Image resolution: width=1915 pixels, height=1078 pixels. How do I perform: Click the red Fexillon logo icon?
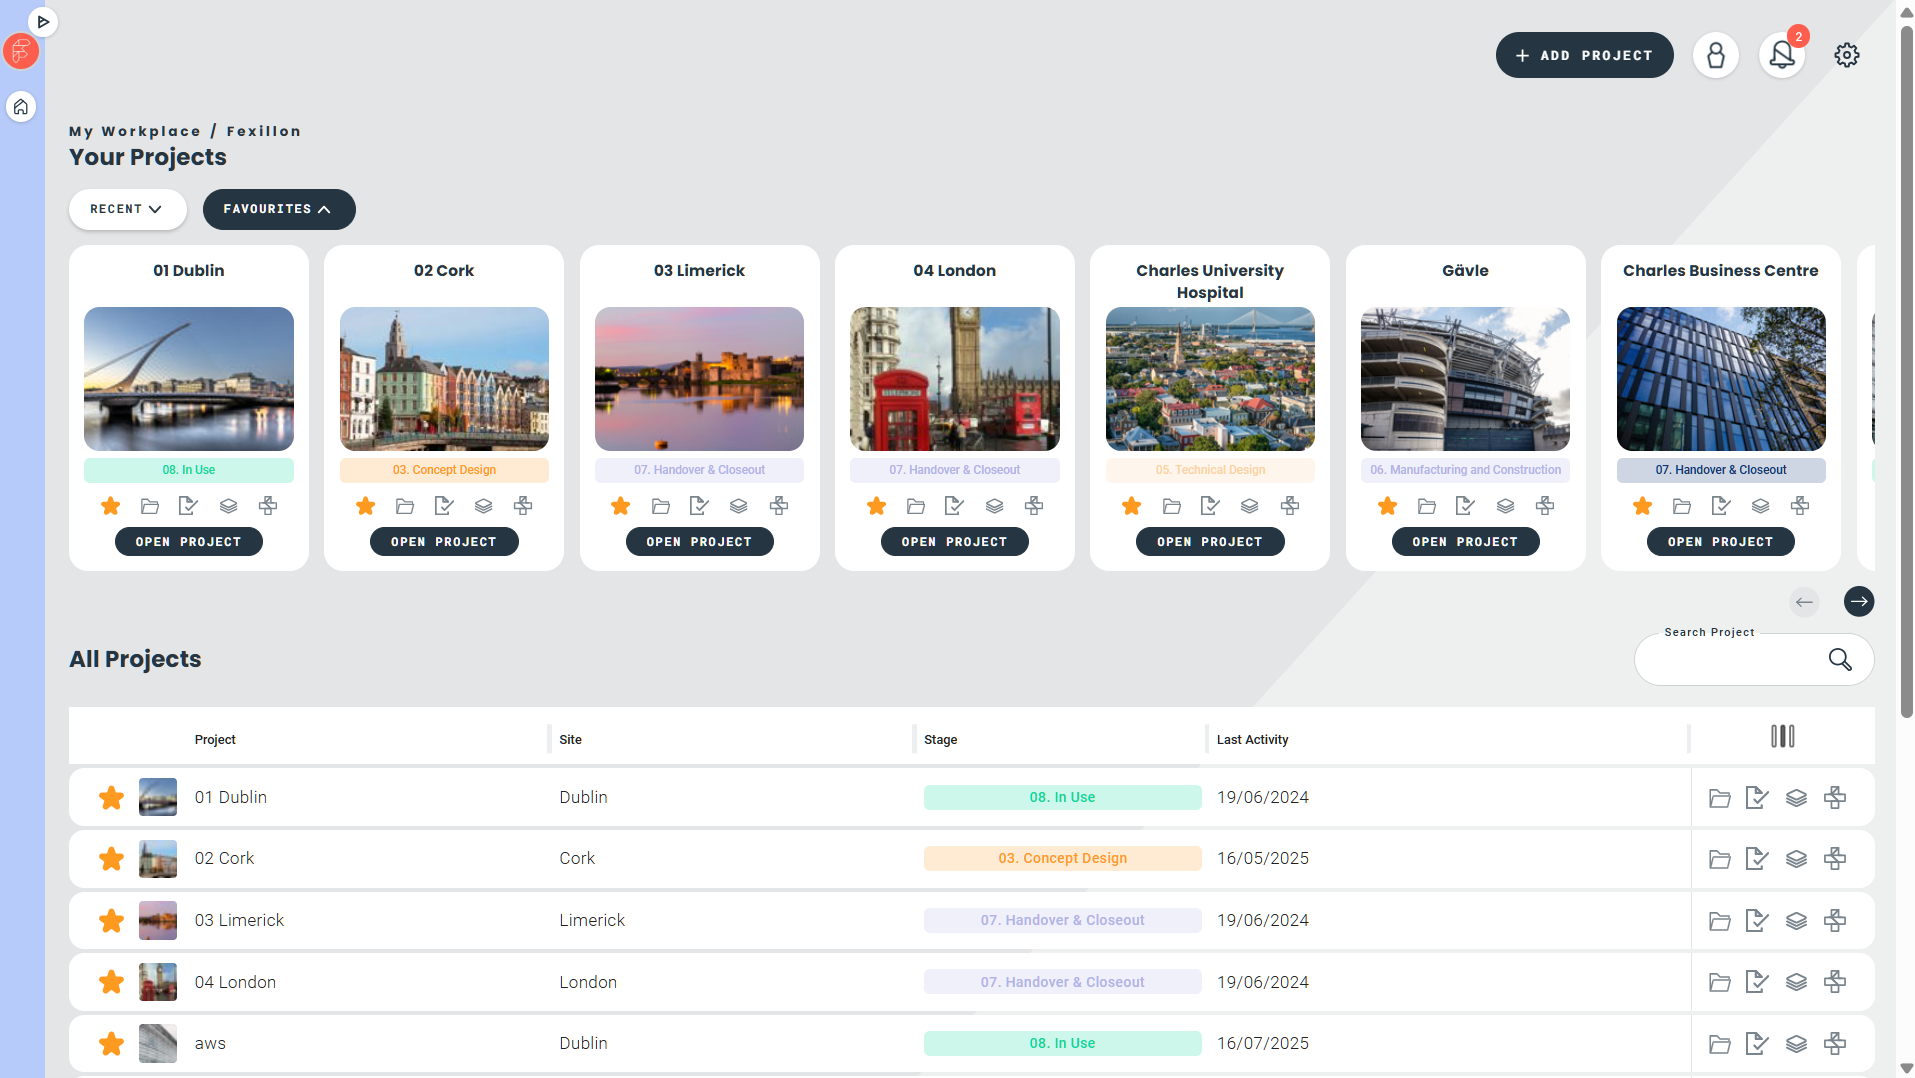click(x=21, y=52)
